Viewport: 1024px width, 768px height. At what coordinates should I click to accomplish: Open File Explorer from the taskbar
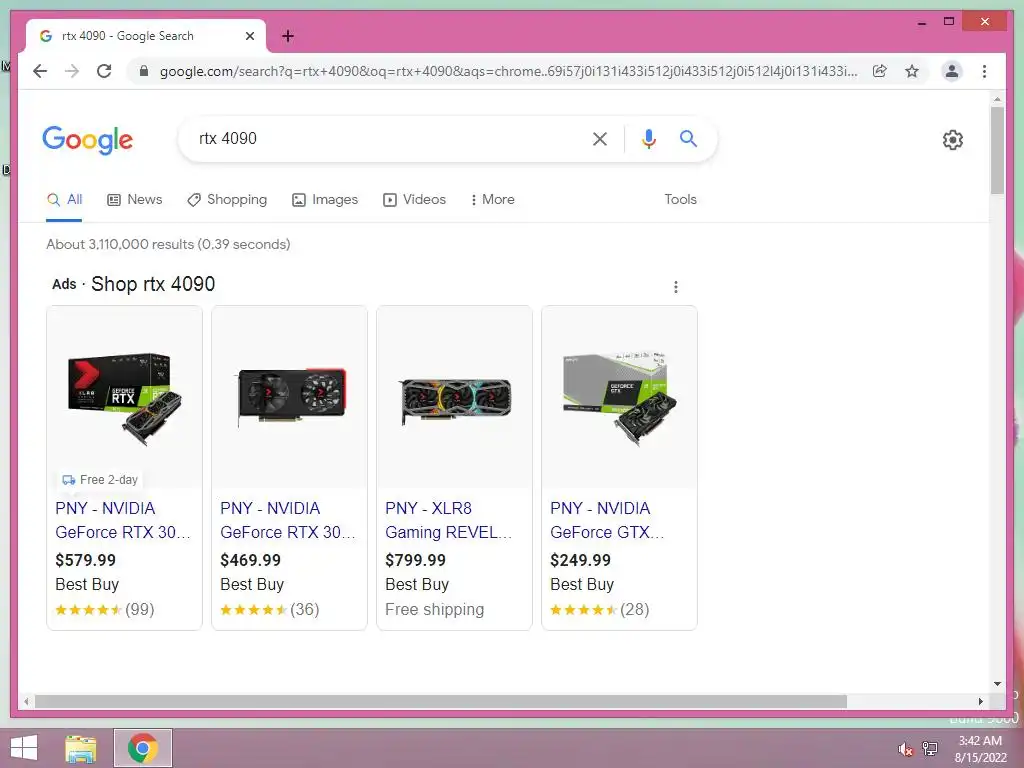click(80, 748)
